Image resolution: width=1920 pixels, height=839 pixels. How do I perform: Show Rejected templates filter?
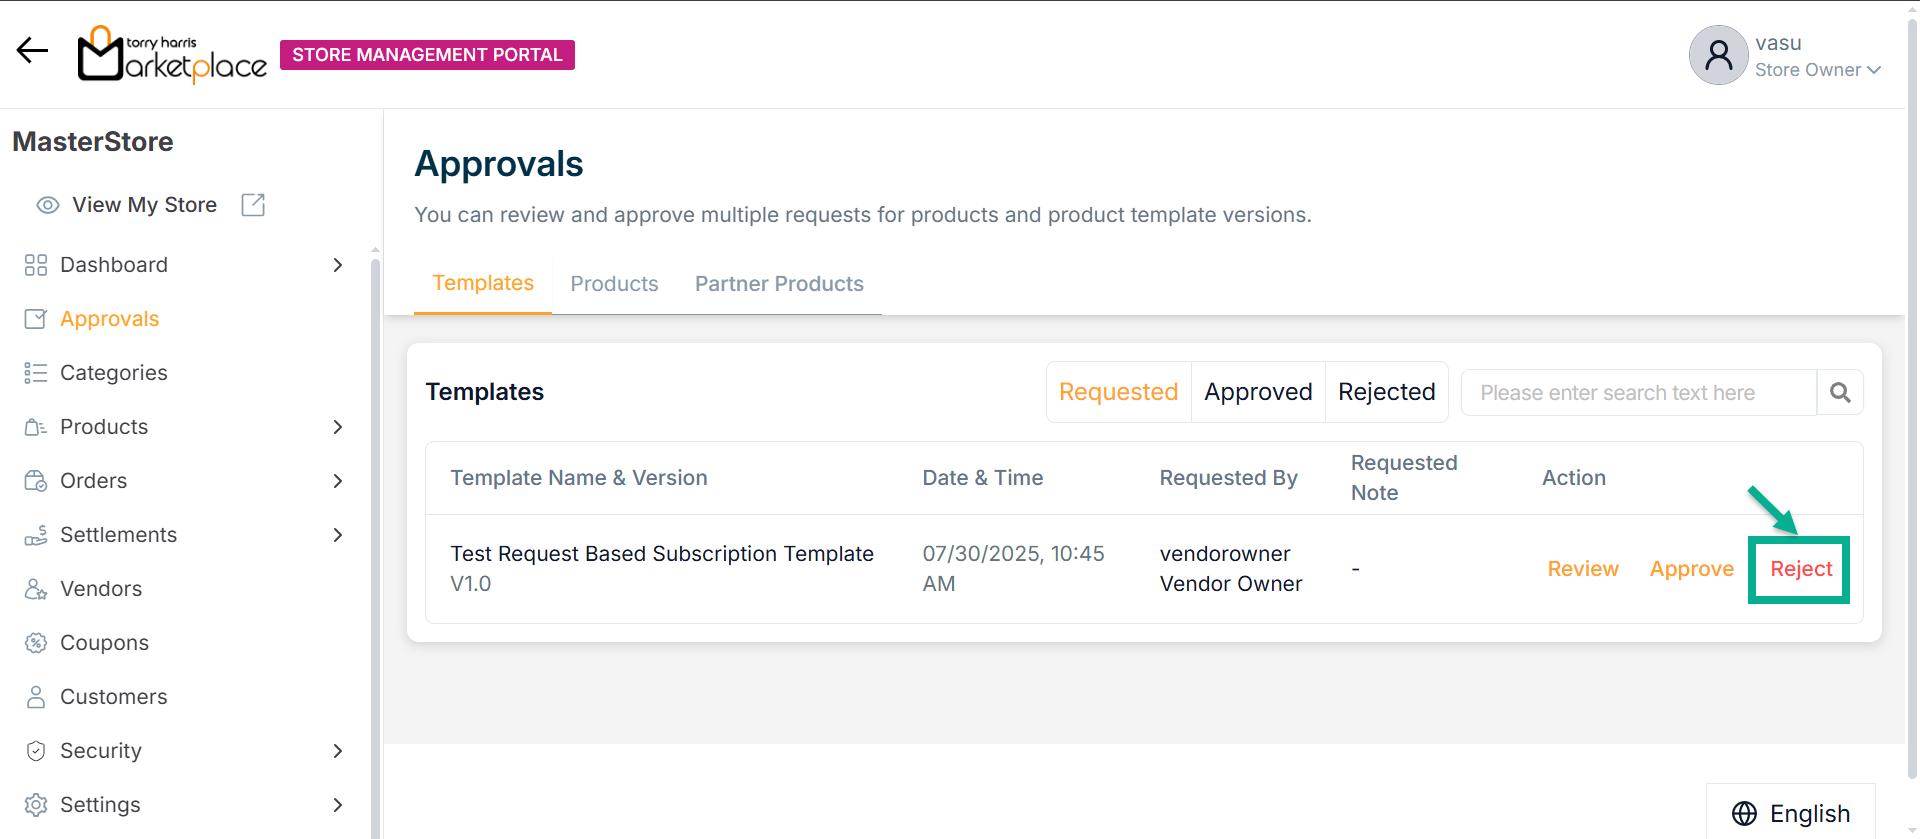[x=1386, y=392]
